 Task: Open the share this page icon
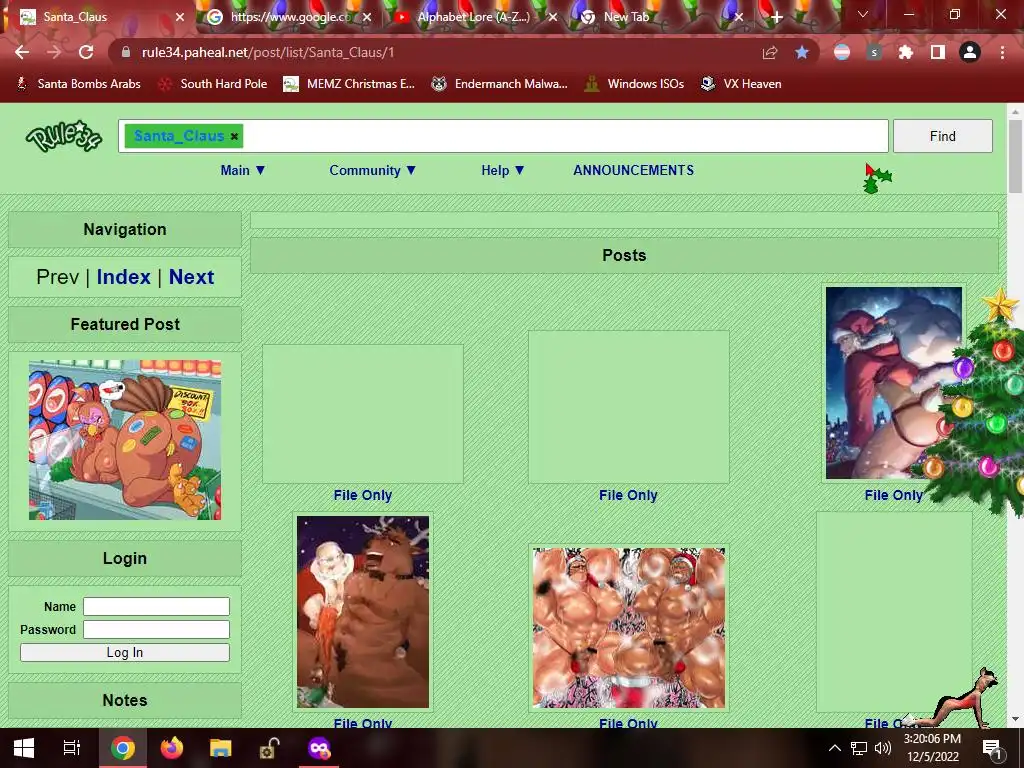pyautogui.click(x=770, y=52)
